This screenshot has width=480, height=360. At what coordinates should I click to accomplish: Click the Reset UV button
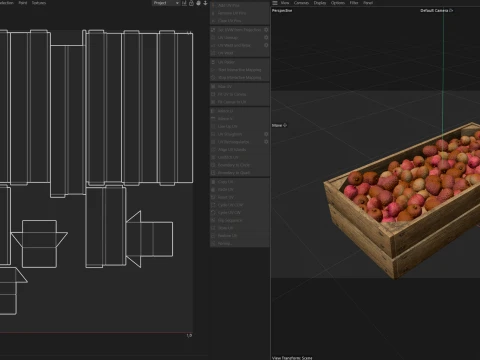240,197
